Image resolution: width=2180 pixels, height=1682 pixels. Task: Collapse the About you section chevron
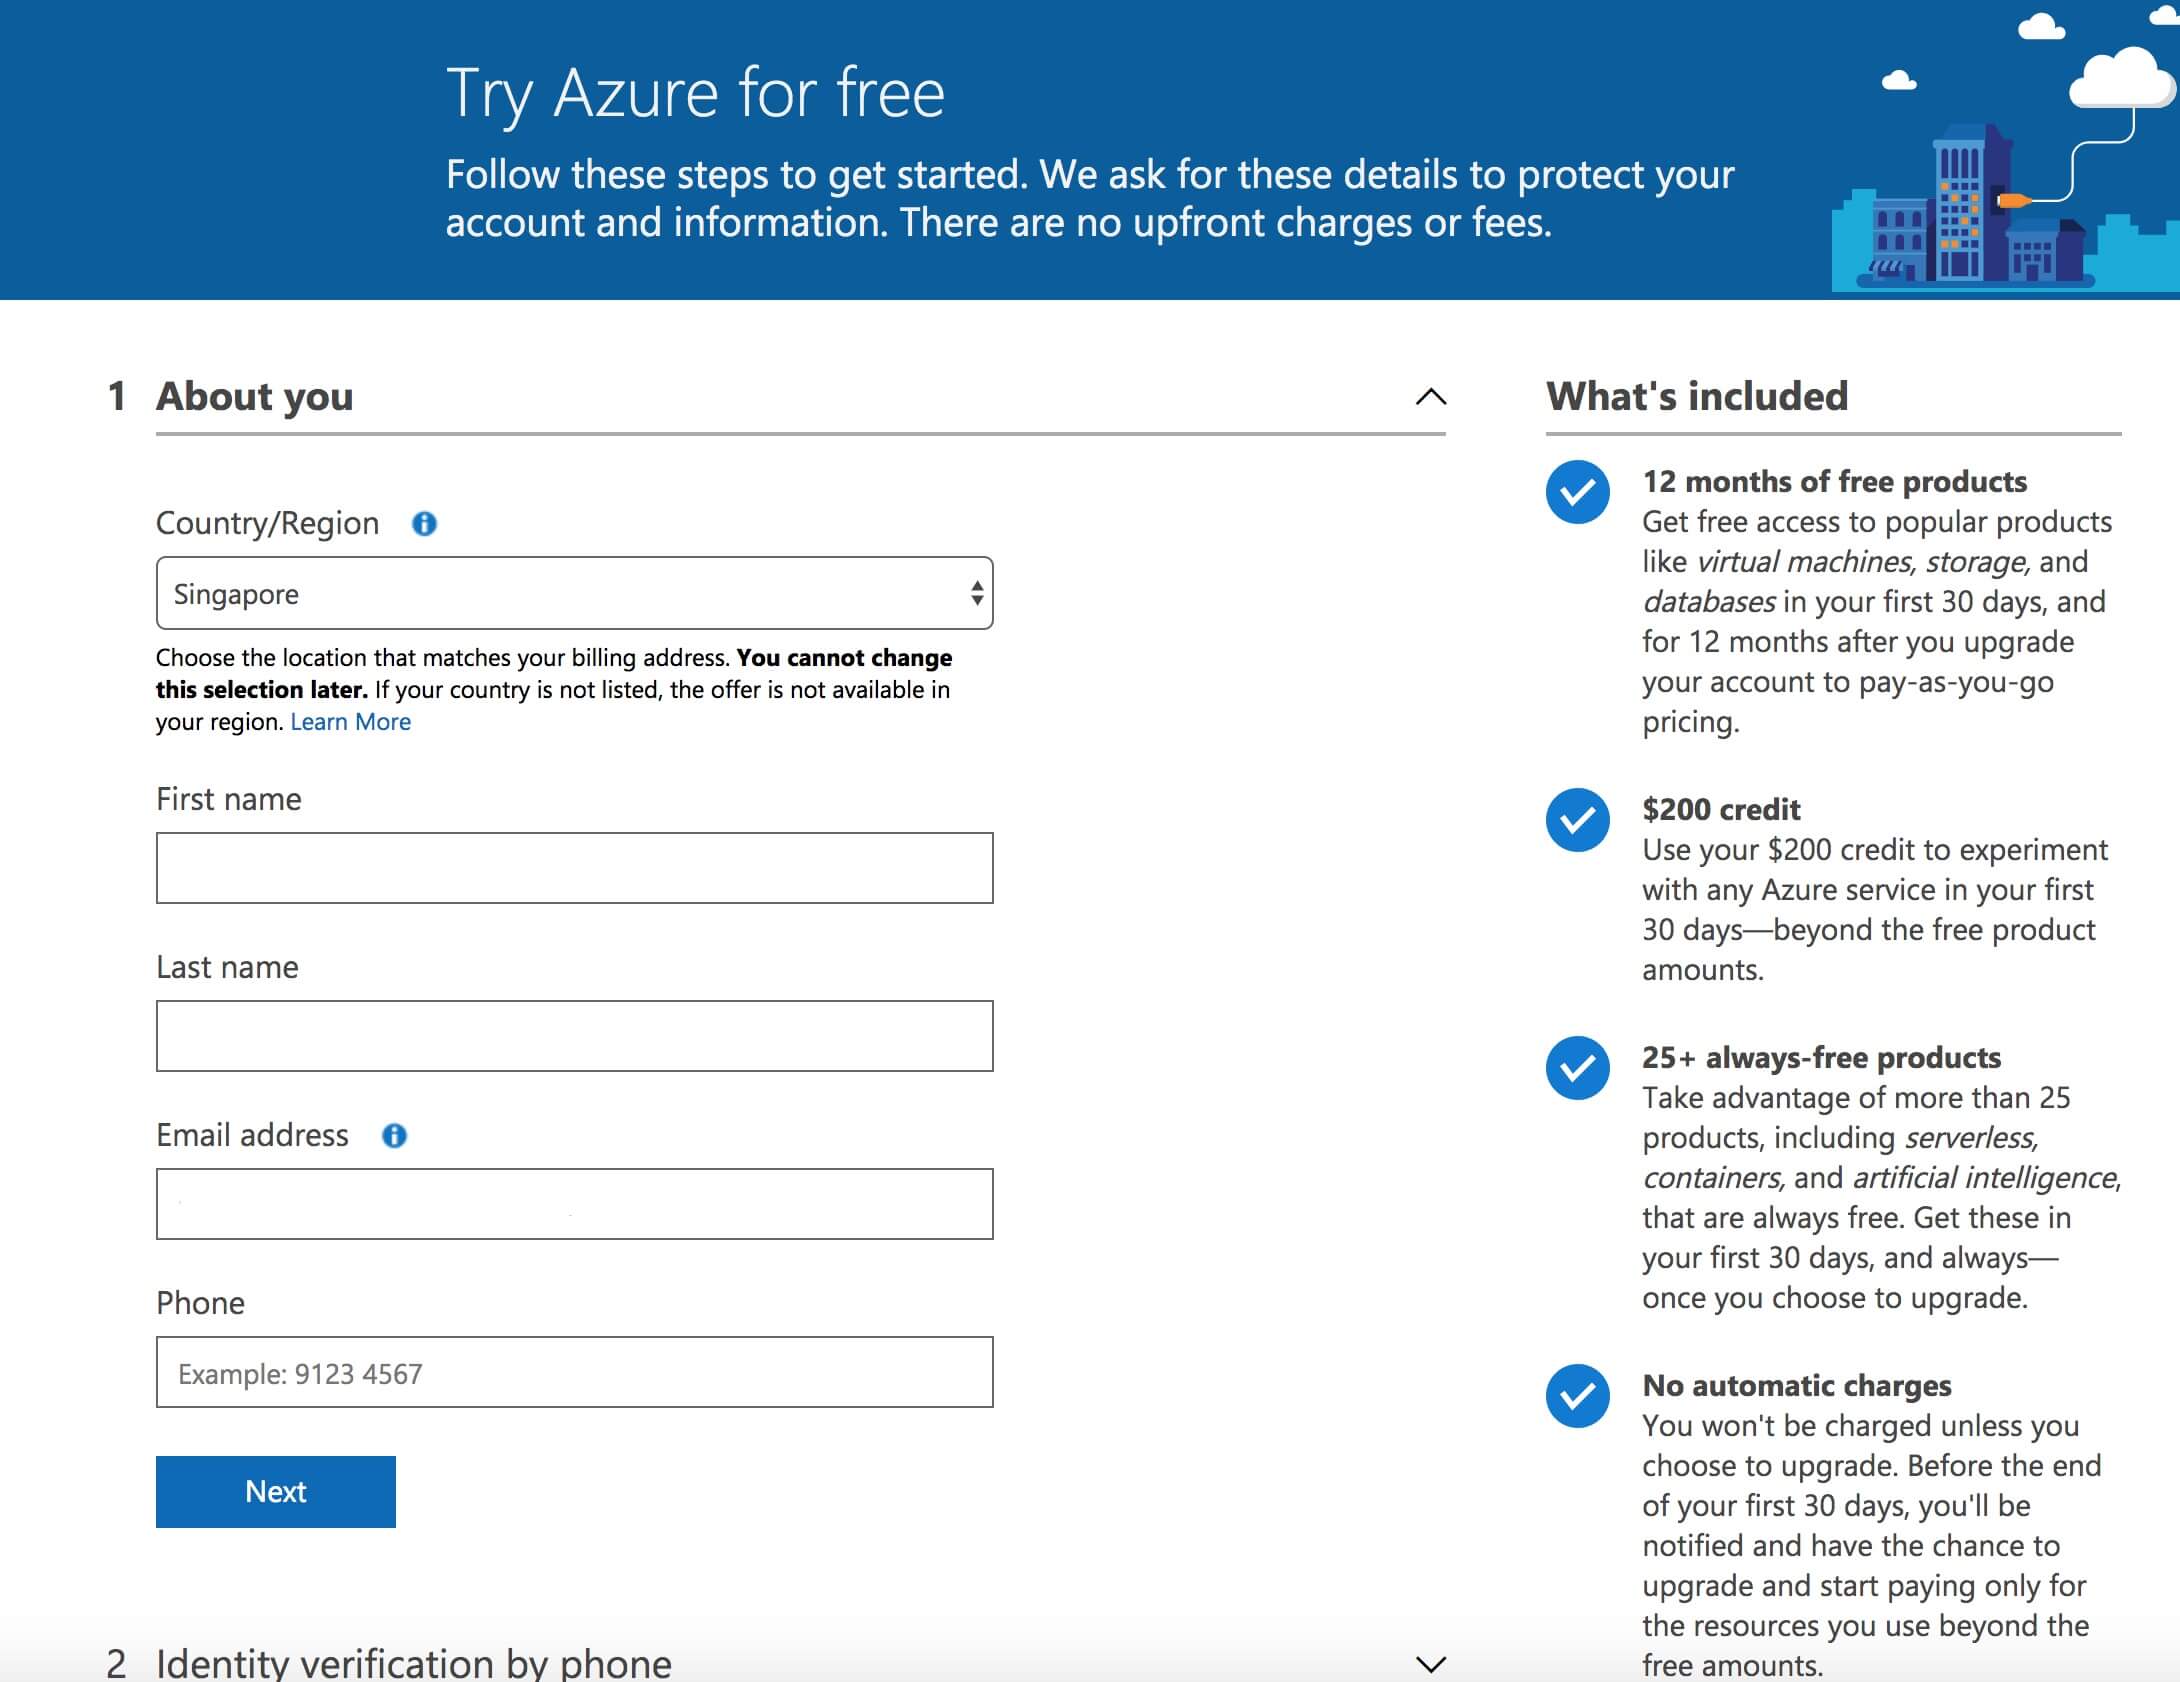1431,397
